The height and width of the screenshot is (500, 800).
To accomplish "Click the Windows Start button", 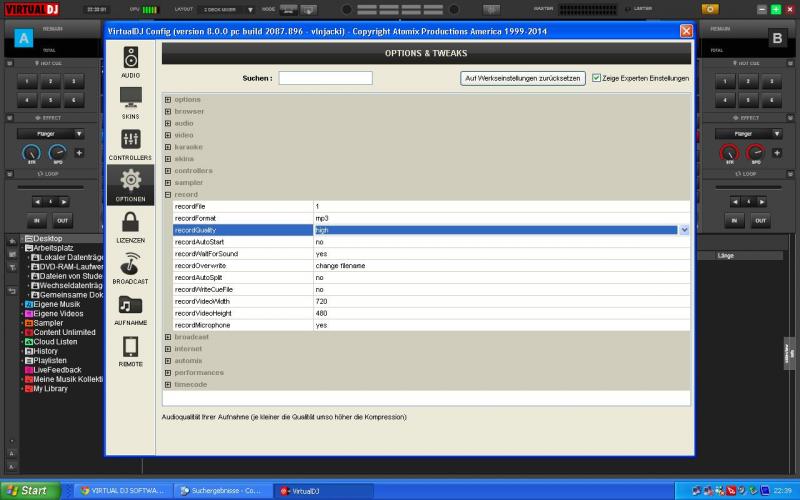I will (x=28, y=491).
